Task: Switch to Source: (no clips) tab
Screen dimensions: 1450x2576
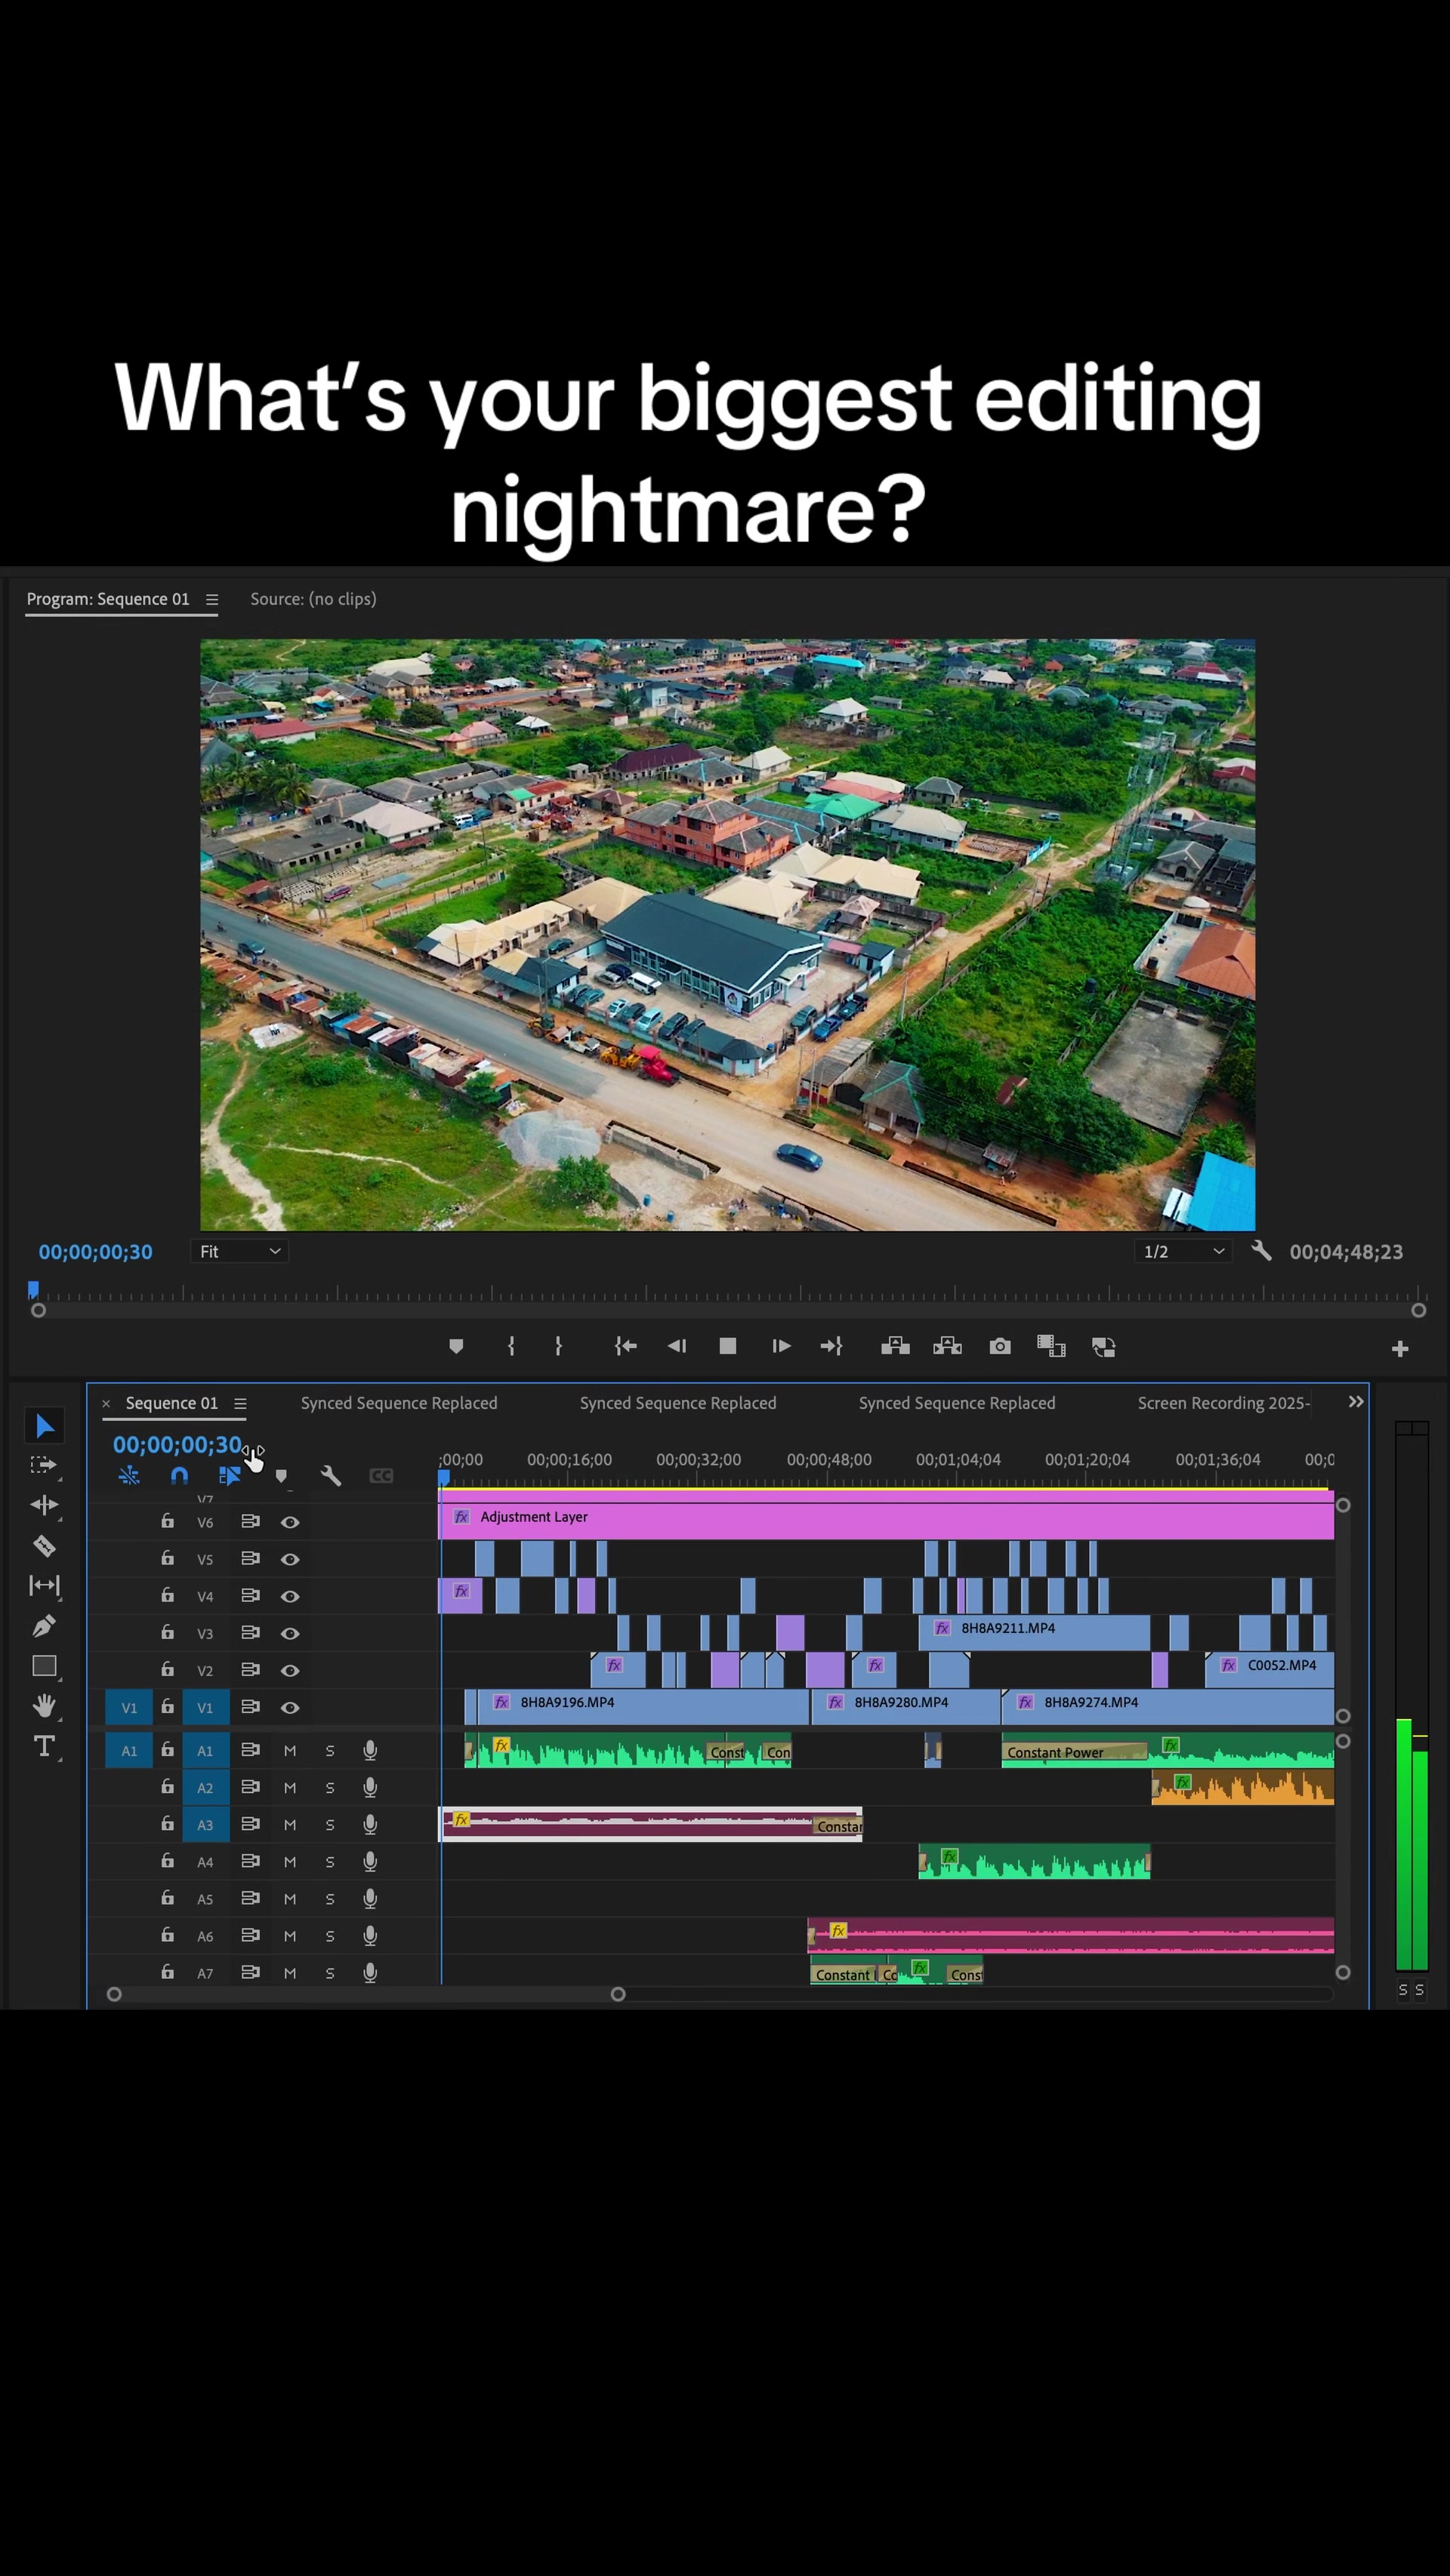Action: tap(313, 599)
